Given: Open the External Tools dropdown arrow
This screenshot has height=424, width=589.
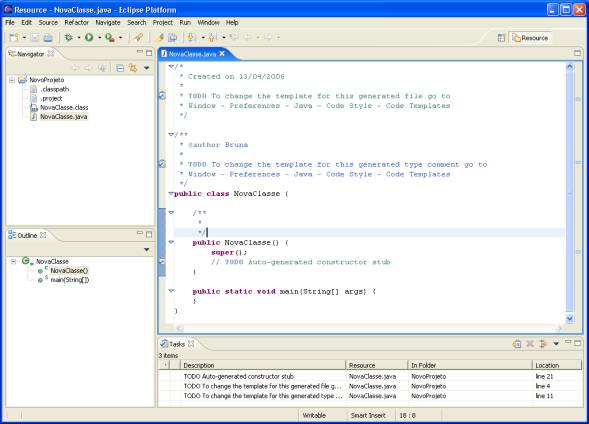Looking at the screenshot, I should click(120, 38).
